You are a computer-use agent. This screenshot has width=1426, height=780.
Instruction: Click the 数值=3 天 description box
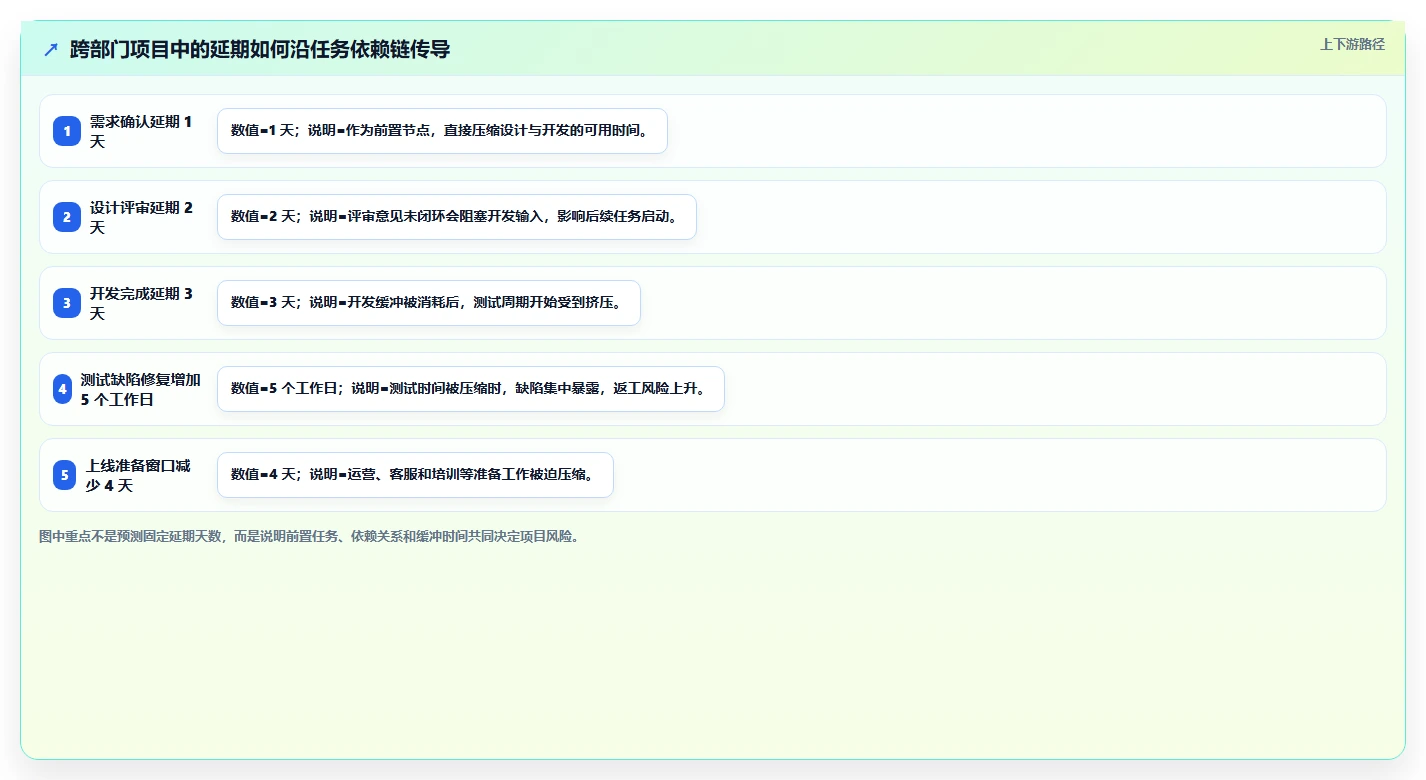(428, 303)
